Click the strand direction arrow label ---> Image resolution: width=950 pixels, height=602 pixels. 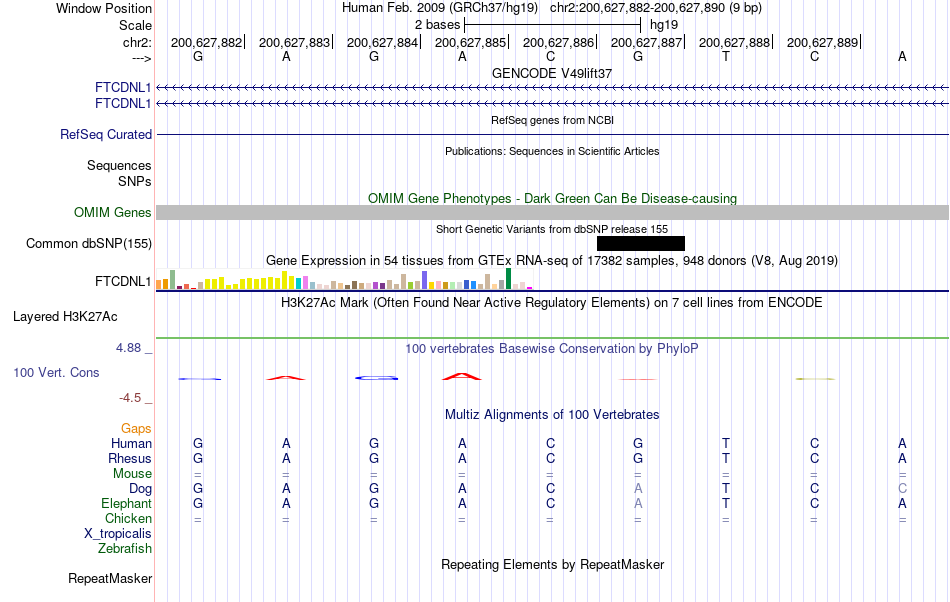click(141, 58)
